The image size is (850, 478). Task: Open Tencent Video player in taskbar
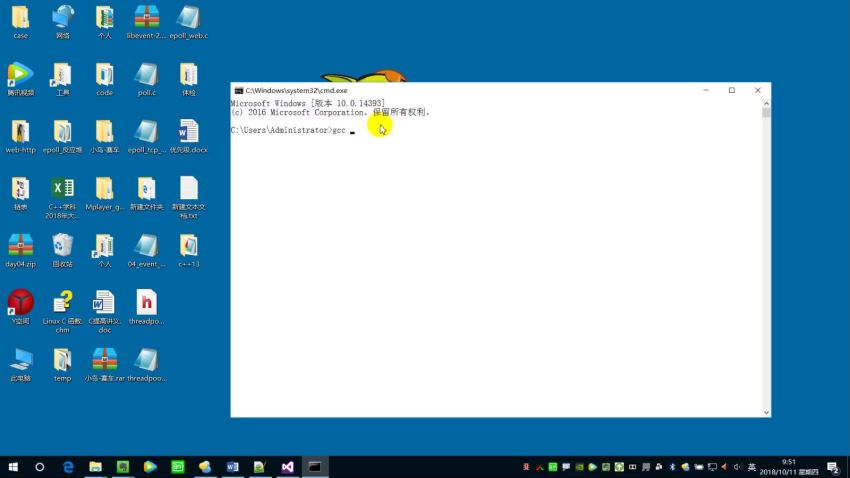[150, 467]
